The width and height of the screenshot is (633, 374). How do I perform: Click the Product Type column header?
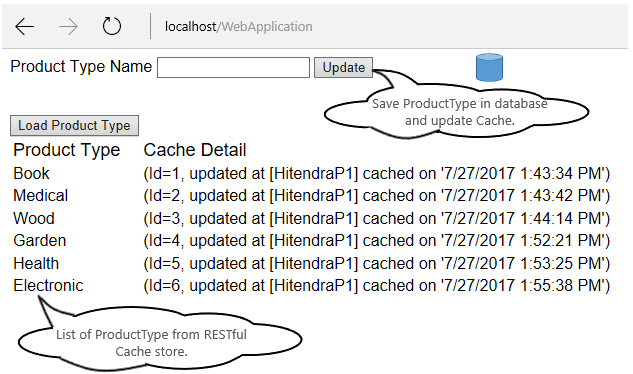pyautogui.click(x=67, y=150)
